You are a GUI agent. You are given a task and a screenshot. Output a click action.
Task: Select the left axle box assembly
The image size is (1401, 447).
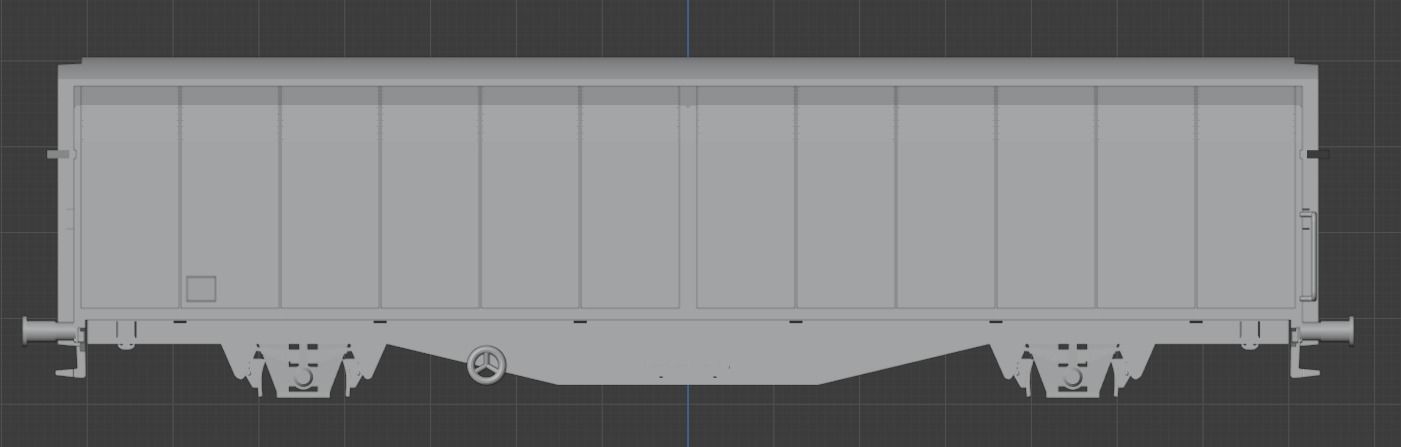click(303, 369)
